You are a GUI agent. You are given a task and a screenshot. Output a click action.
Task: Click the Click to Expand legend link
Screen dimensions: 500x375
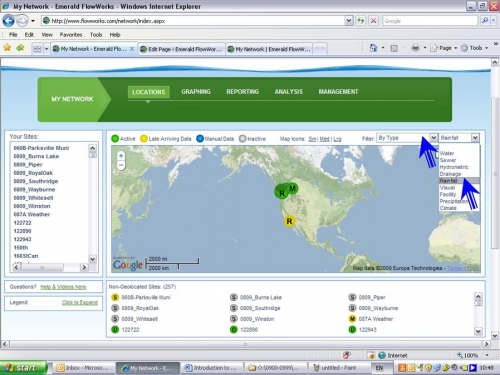[80, 302]
